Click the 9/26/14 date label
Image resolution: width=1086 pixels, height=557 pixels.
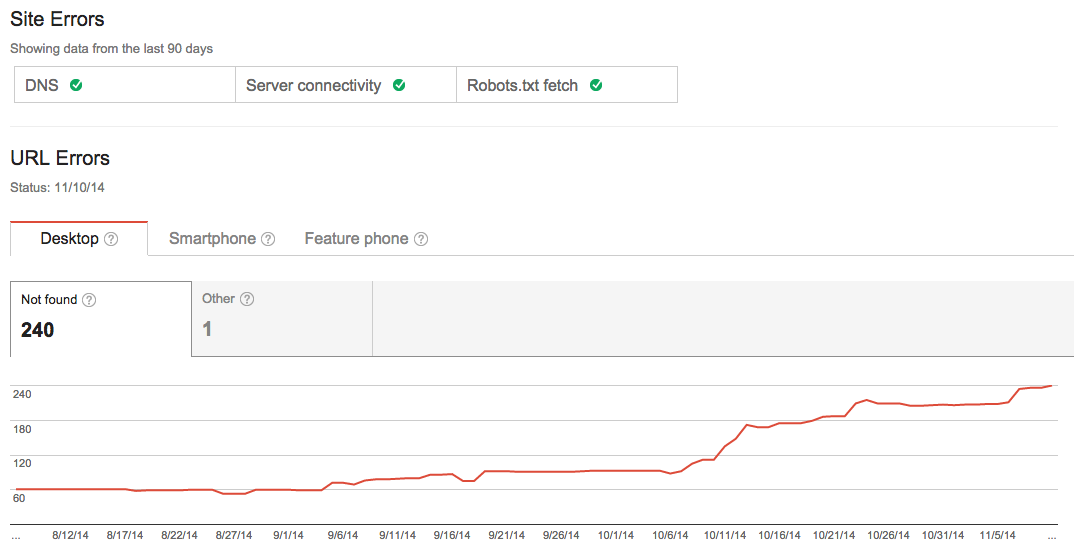tap(561, 536)
